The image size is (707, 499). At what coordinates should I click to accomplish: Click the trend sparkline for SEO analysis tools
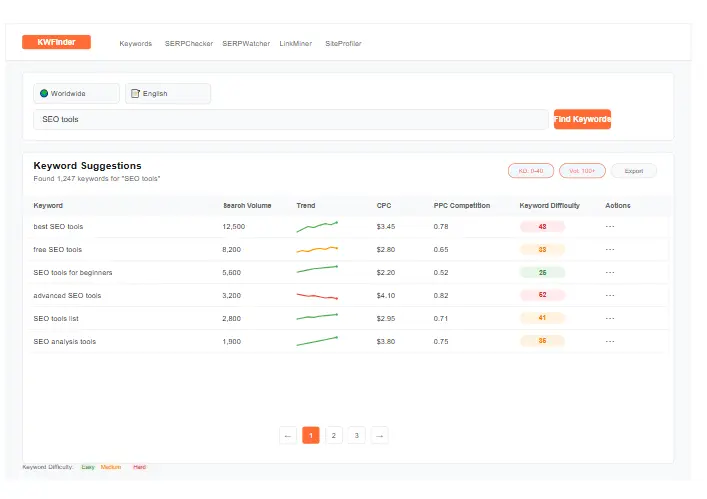(x=317, y=341)
